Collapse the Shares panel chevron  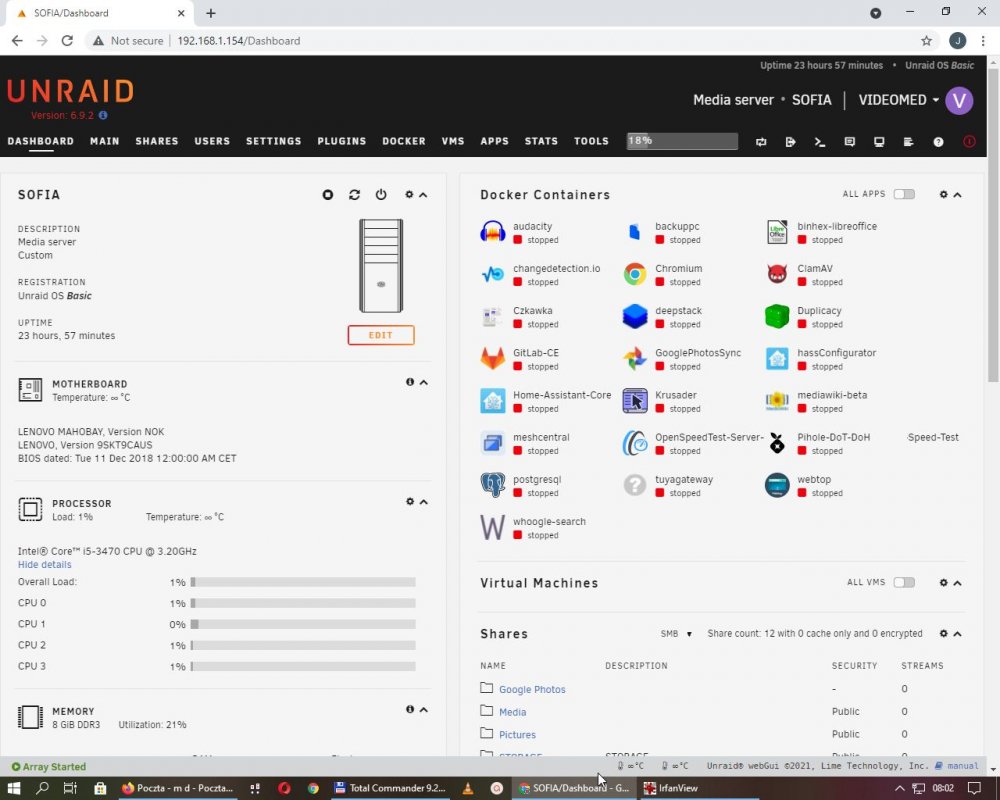pyautogui.click(x=957, y=633)
